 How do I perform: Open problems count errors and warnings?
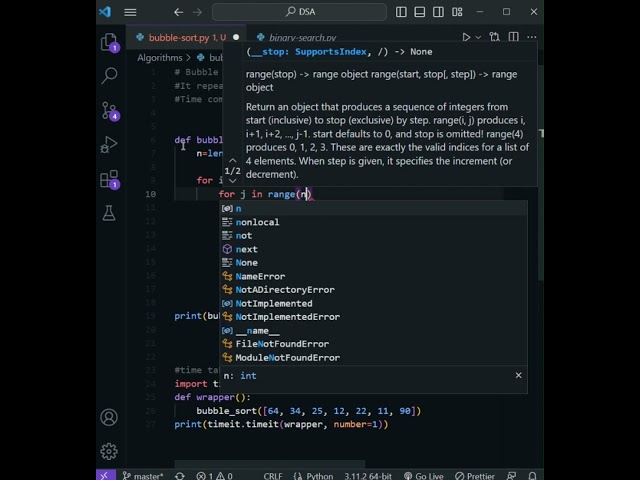pos(214,476)
